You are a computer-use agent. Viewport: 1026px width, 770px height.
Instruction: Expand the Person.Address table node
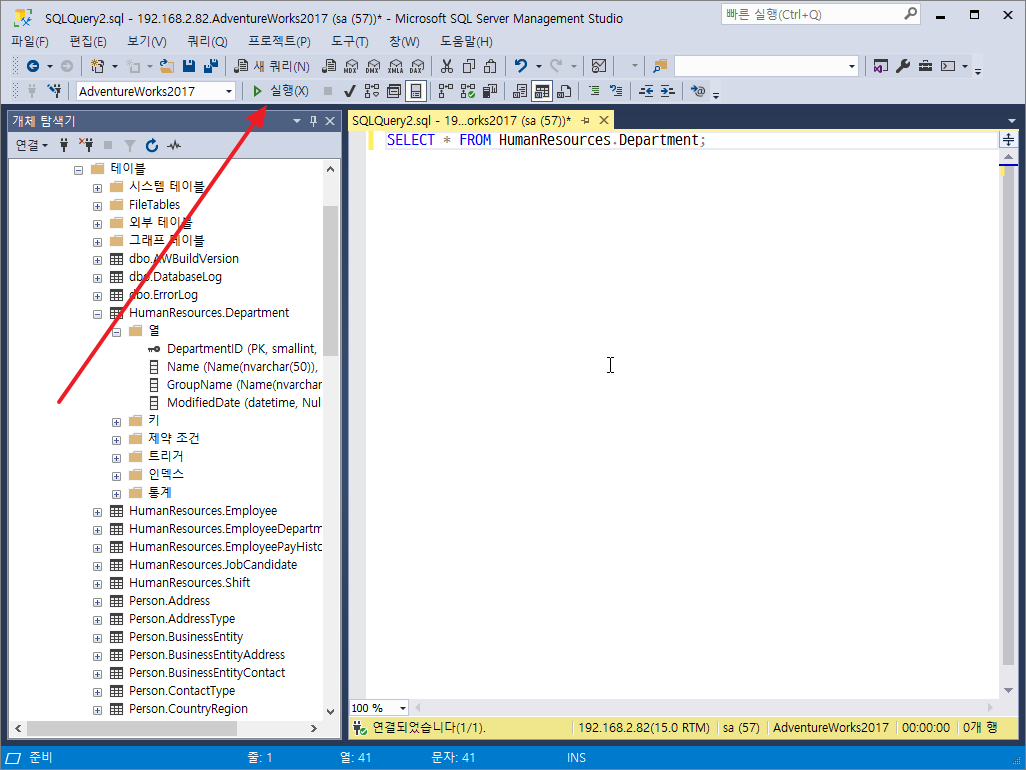[x=97, y=602]
